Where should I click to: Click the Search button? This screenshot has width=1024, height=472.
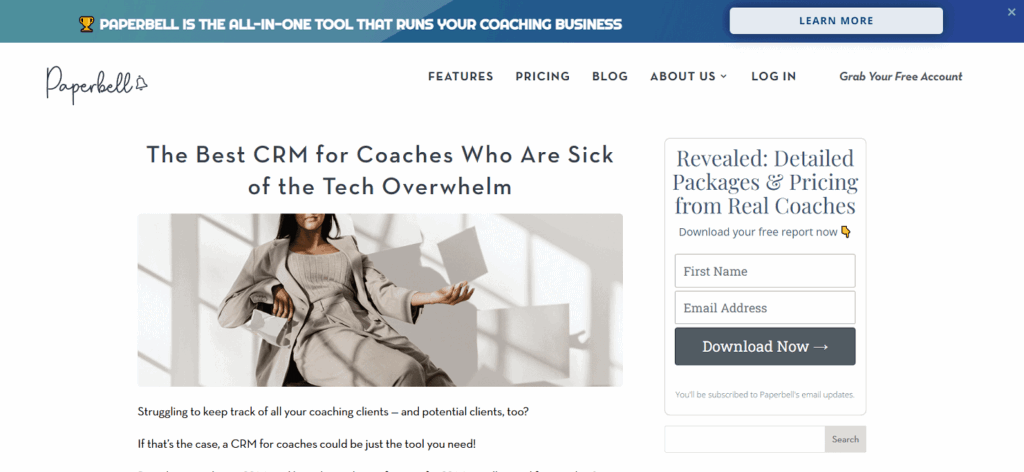coord(845,439)
